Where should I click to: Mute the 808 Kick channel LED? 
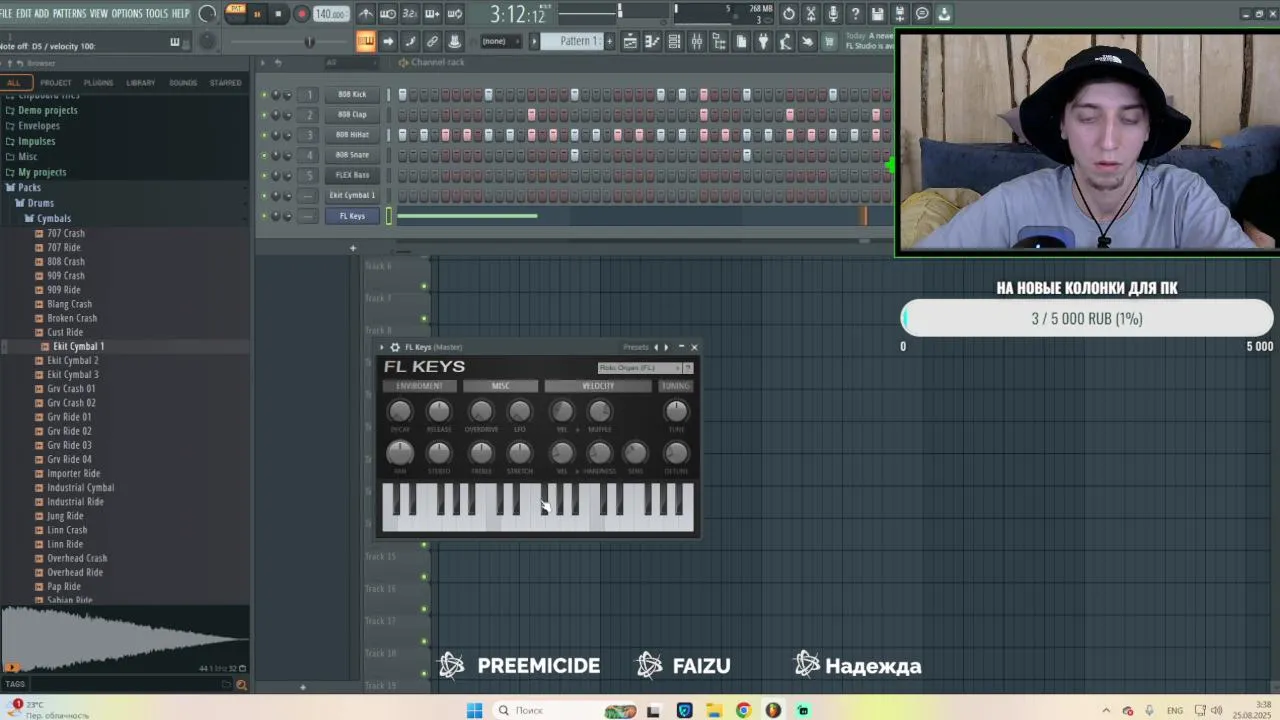point(264,95)
